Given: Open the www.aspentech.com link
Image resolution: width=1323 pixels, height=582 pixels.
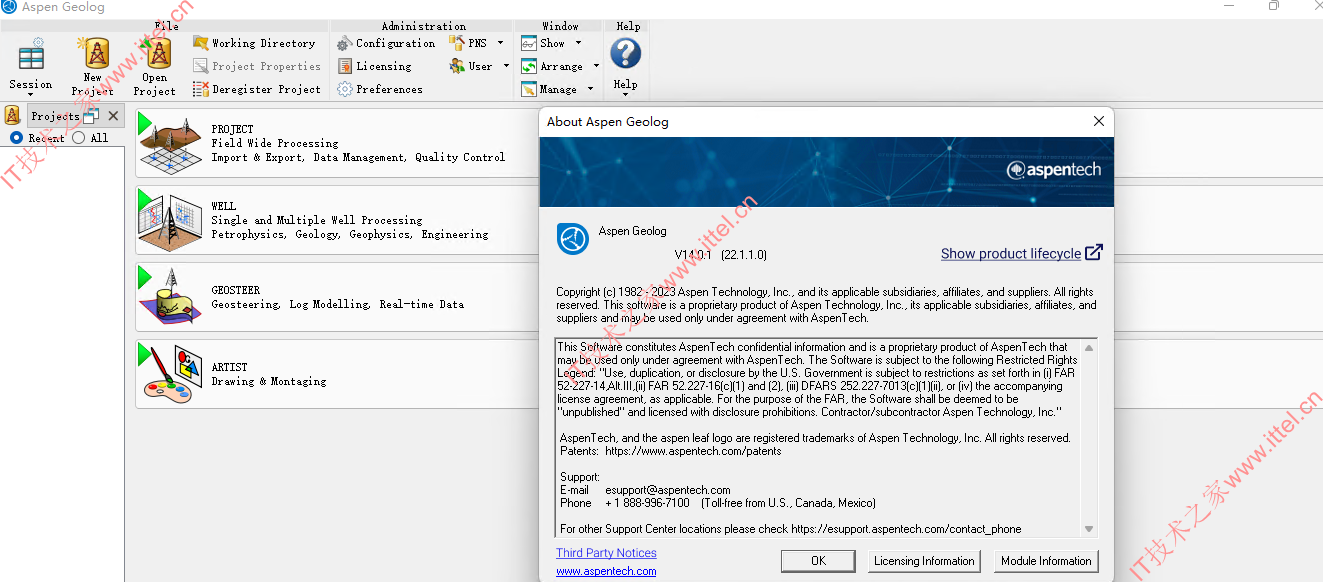Looking at the screenshot, I should point(606,571).
